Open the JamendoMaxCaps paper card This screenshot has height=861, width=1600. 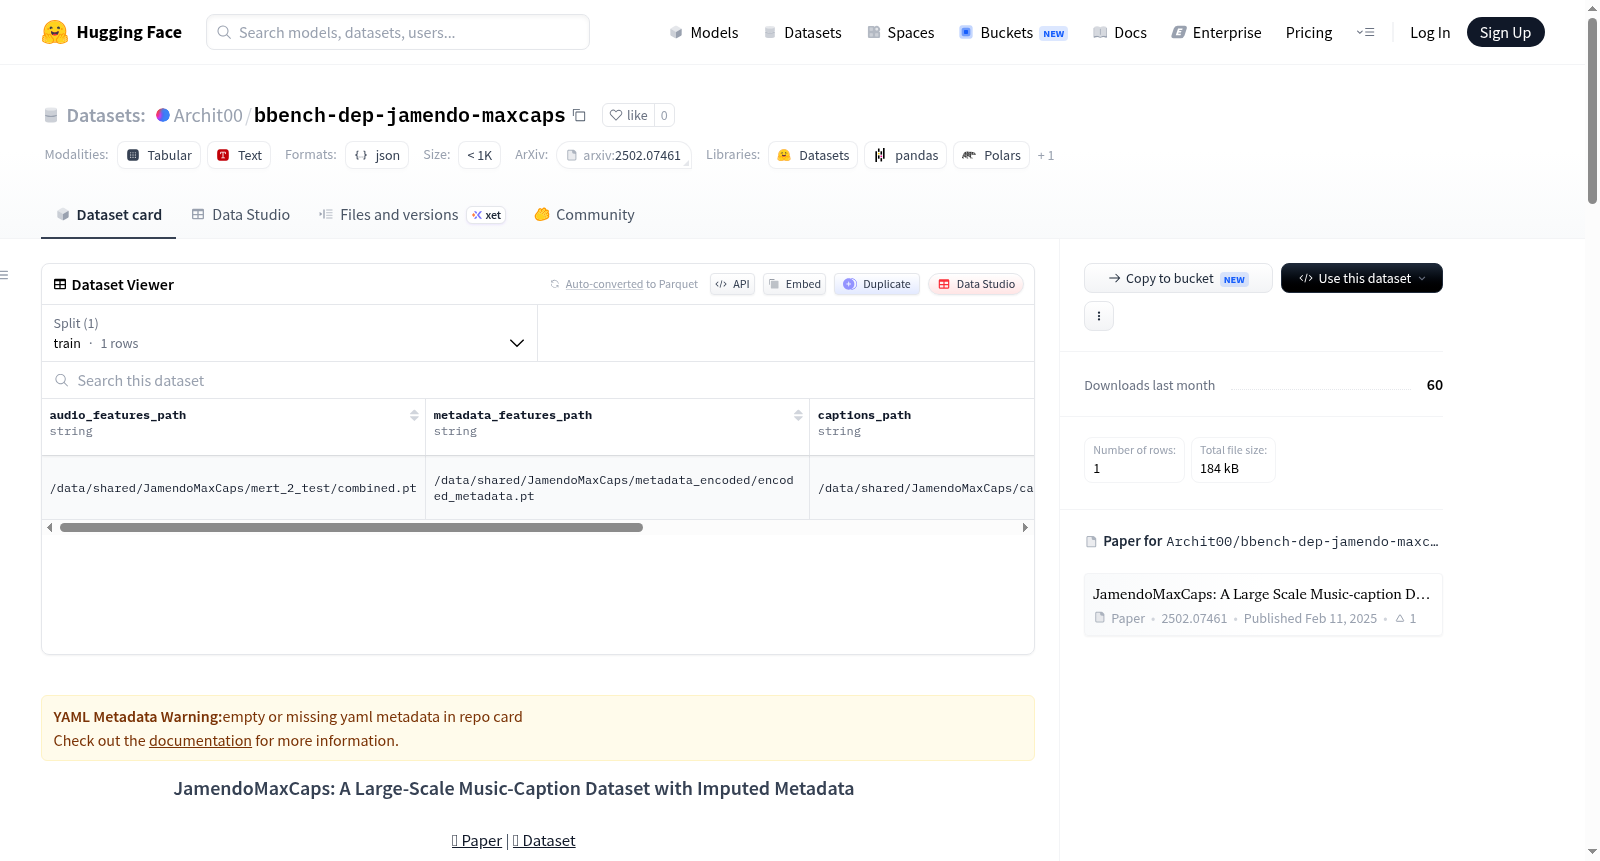tap(1263, 605)
